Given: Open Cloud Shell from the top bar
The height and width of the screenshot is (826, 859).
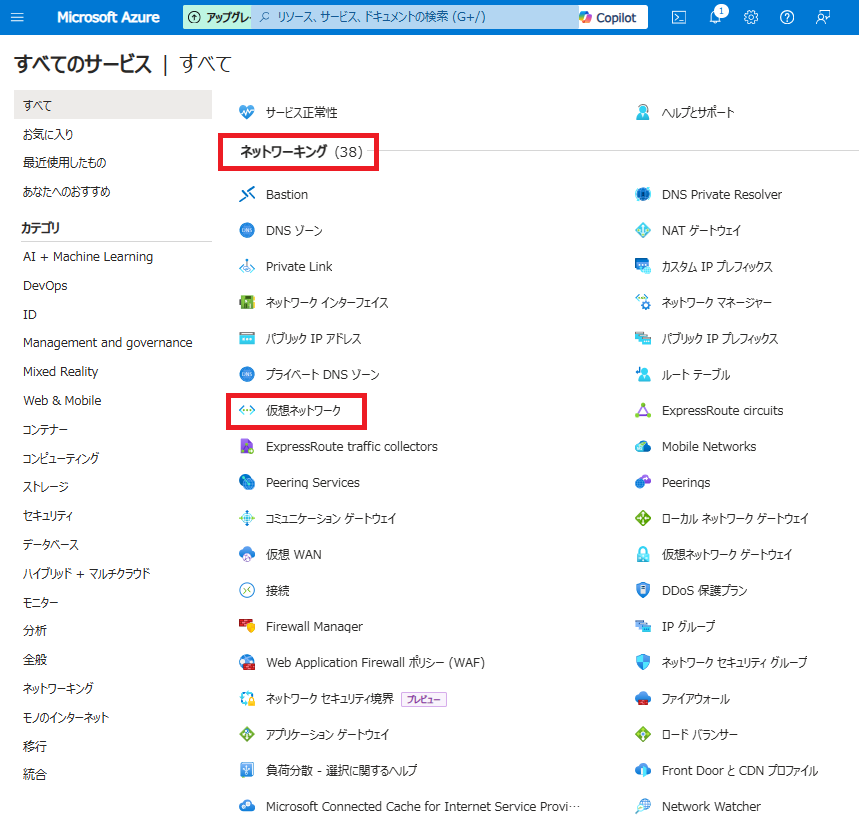Looking at the screenshot, I should coord(679,18).
